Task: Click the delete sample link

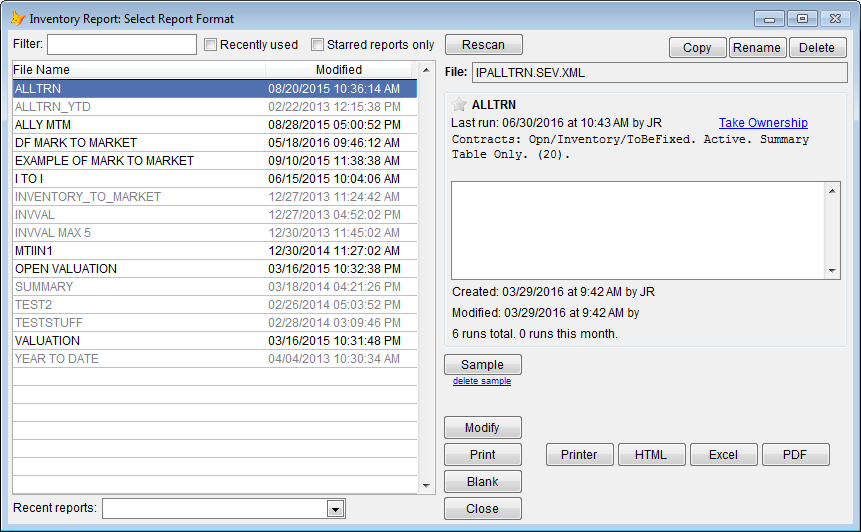Action: [482, 381]
